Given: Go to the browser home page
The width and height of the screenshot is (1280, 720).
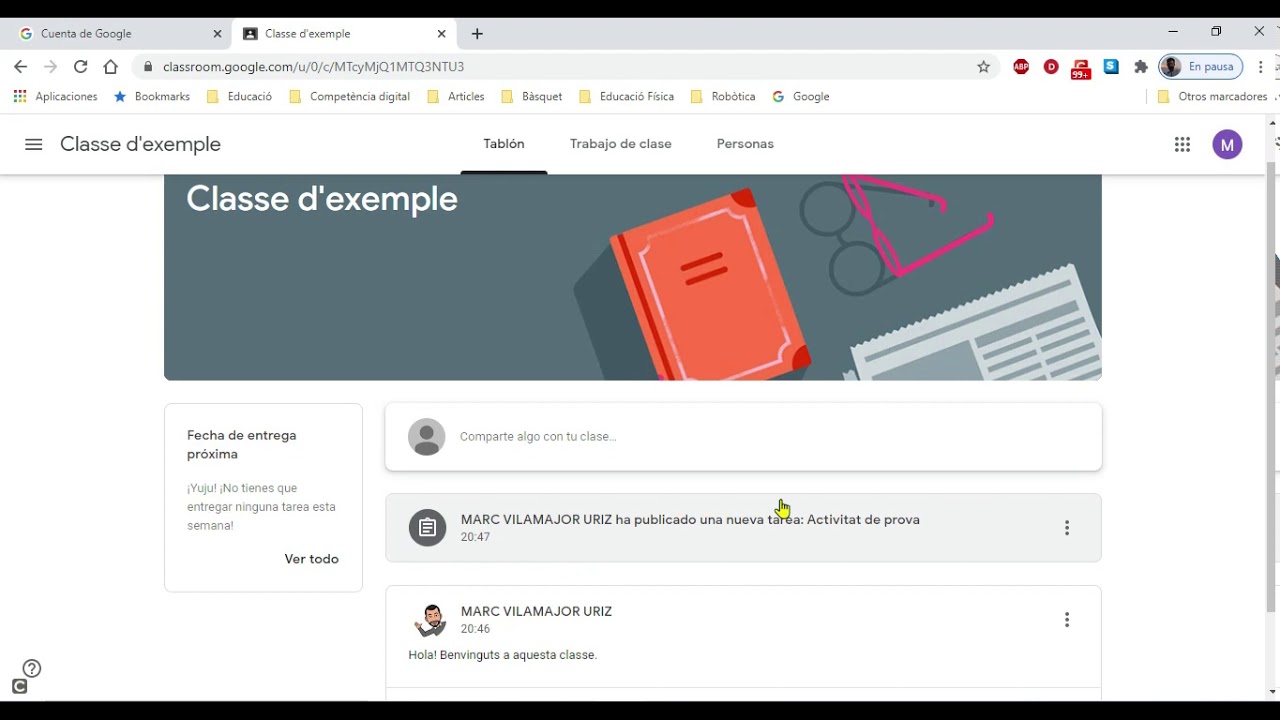Looking at the screenshot, I should click(111, 67).
